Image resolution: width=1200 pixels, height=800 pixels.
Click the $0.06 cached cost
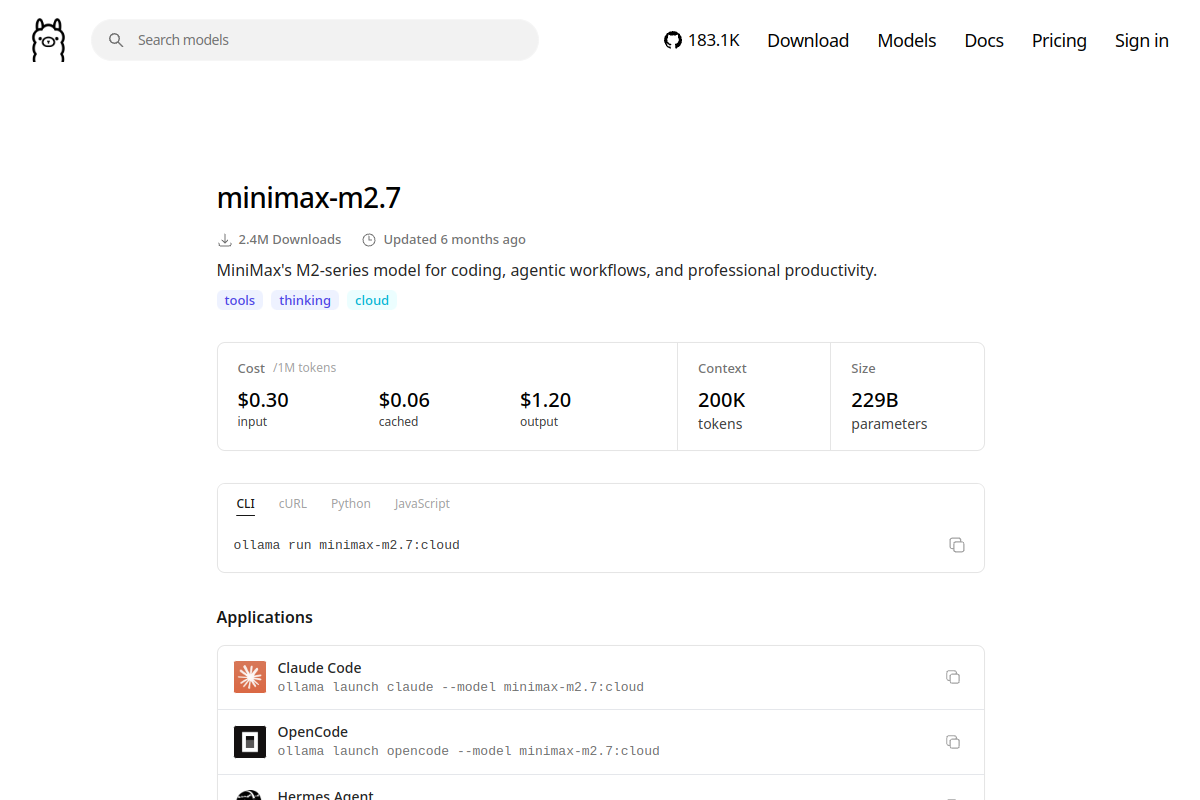pyautogui.click(x=404, y=400)
